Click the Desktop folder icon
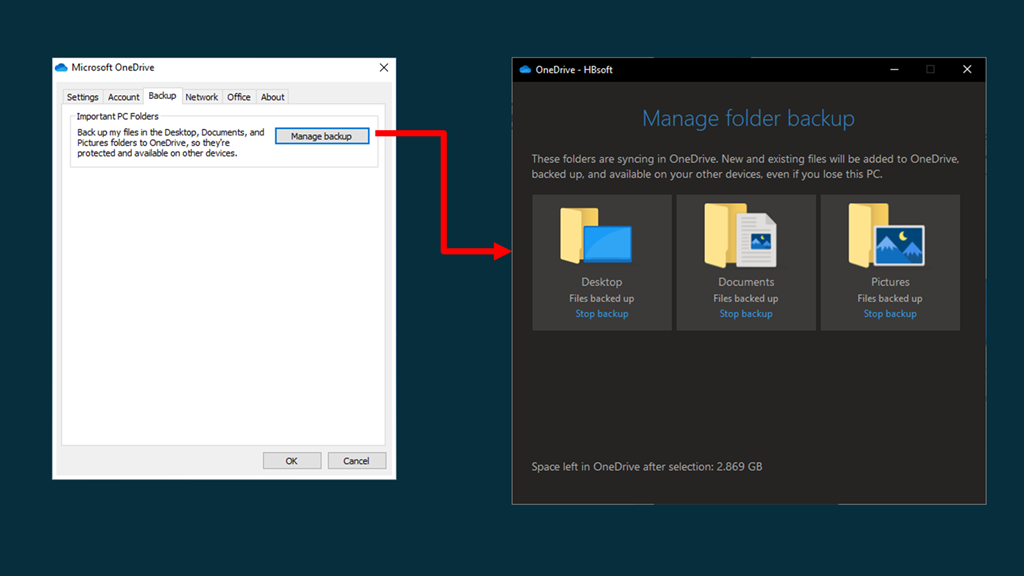Image resolution: width=1024 pixels, height=576 pixels. [x=597, y=235]
